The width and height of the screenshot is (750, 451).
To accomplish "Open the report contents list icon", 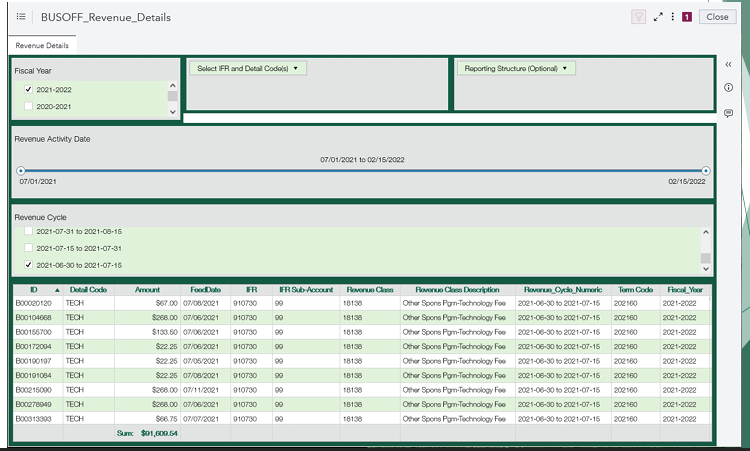I will [21, 17].
